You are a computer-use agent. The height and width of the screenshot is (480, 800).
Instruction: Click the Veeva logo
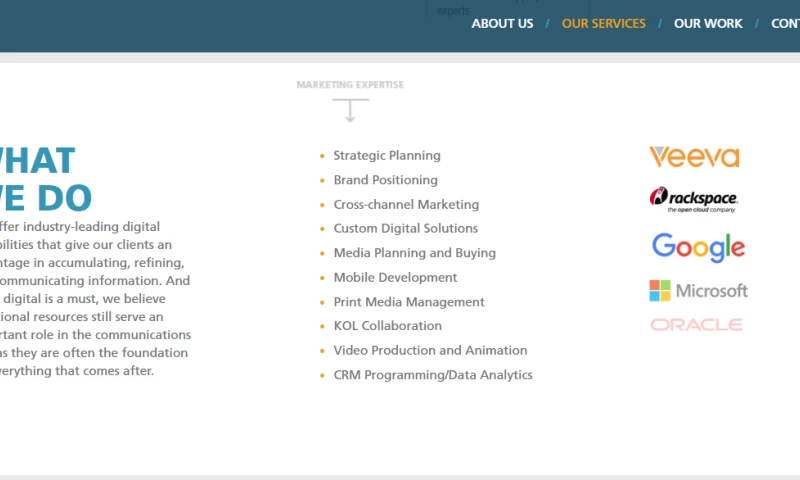click(694, 157)
